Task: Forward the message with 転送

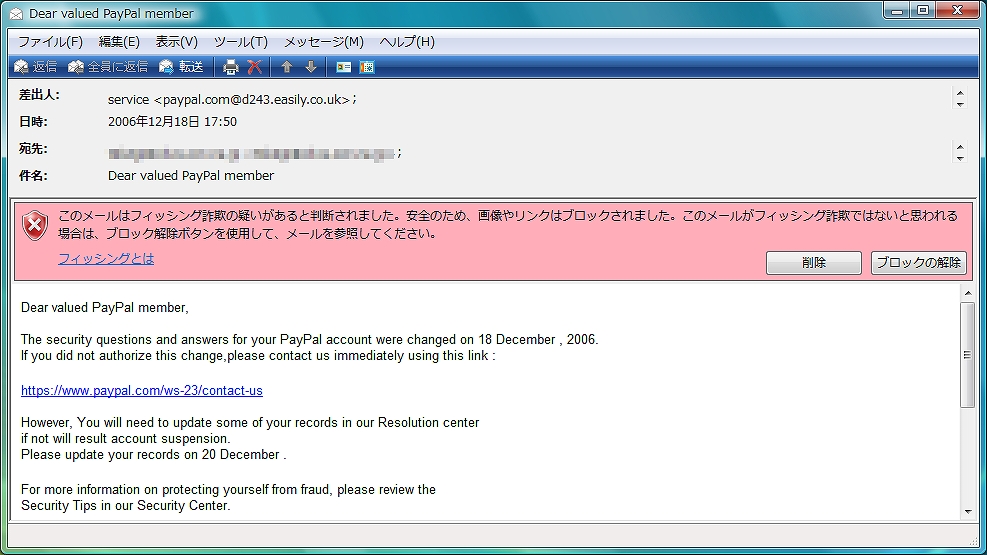Action: 181,67
